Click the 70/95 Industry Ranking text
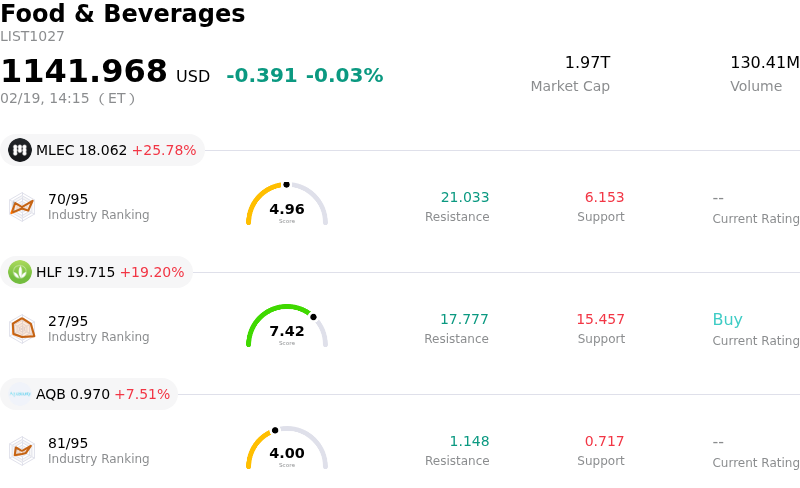The image size is (800, 488). pyautogui.click(x=68, y=199)
